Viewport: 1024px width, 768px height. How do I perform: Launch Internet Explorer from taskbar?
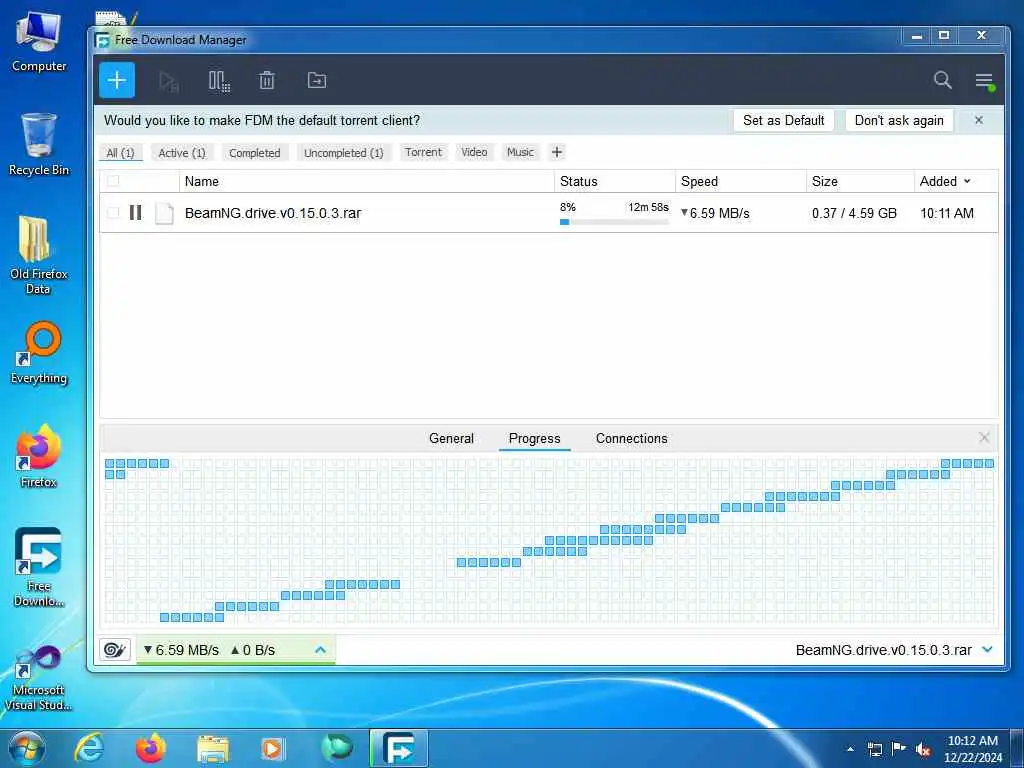(x=89, y=748)
